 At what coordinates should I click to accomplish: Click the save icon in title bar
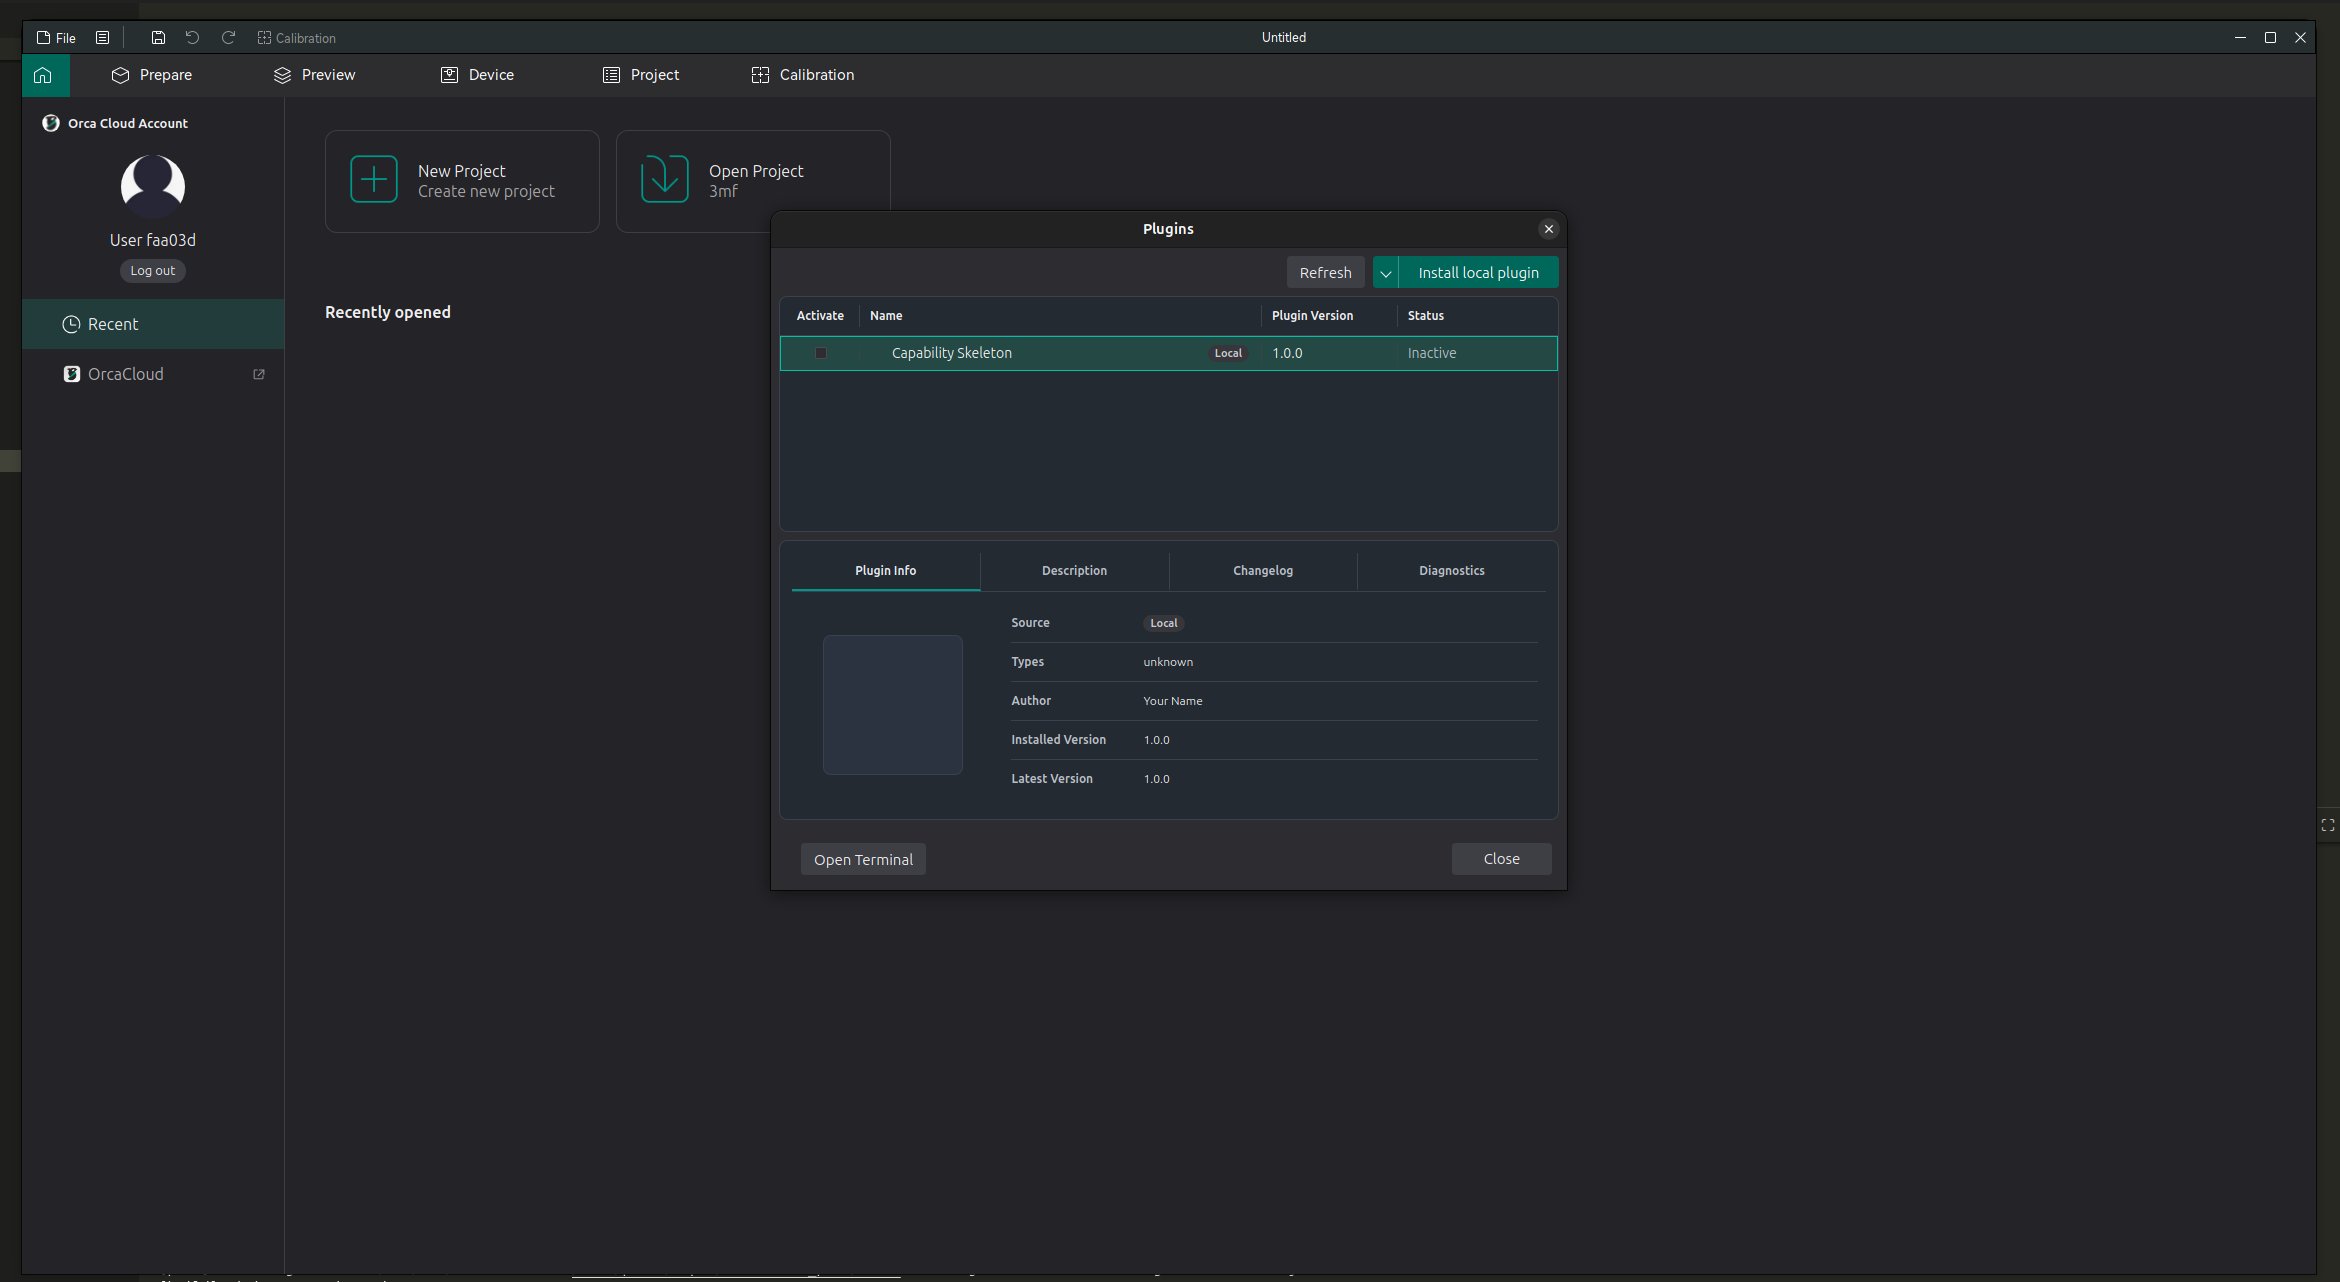coord(158,38)
